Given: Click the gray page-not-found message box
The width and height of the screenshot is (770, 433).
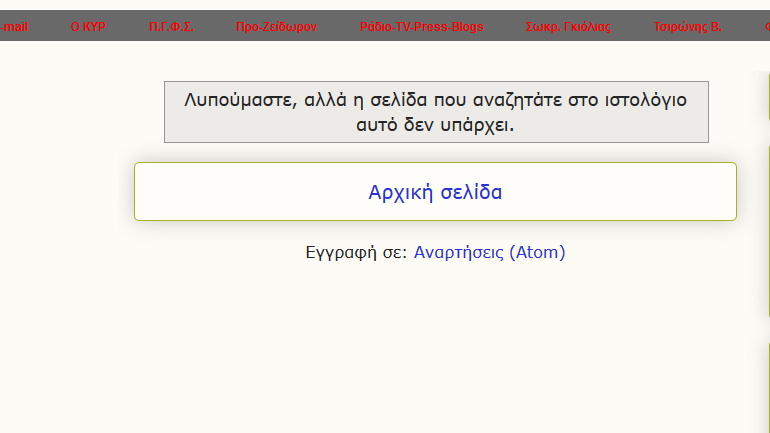Looking at the screenshot, I should pyautogui.click(x=436, y=112).
